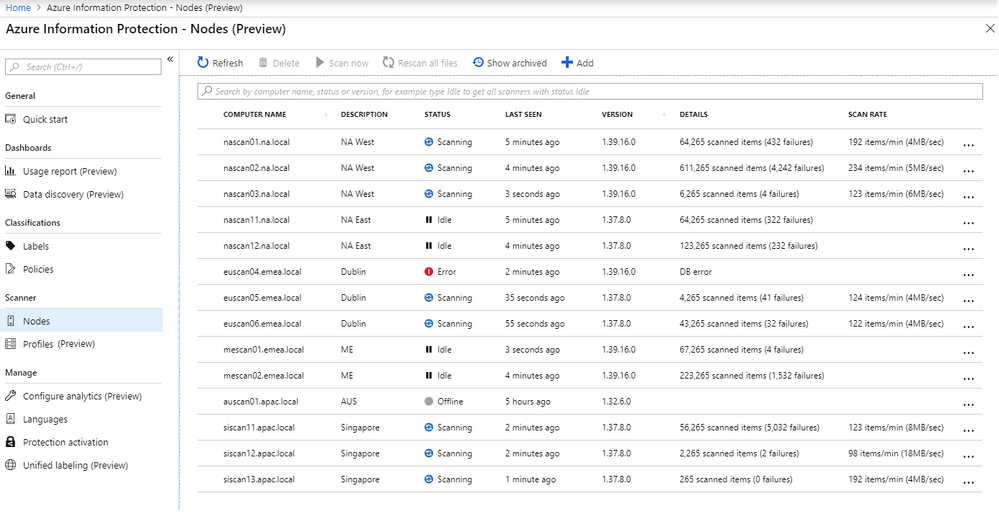Open more options for mescan02.emea.local
Screen dimensions: 999x512
coord(968,379)
